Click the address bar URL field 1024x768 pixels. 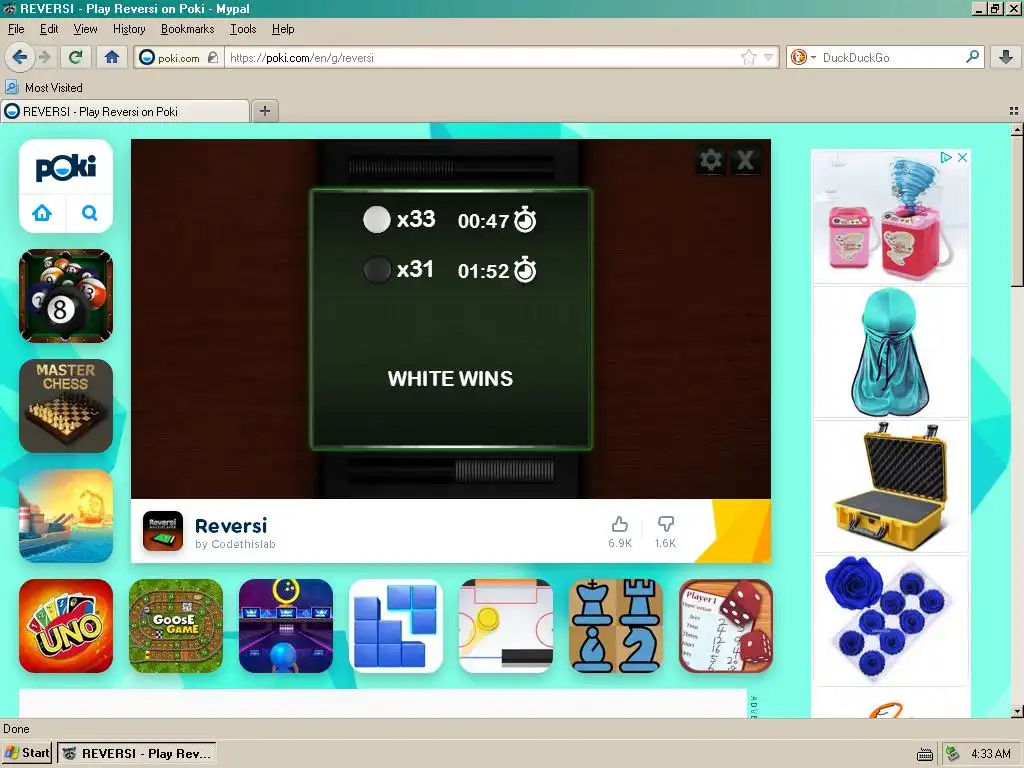click(483, 57)
